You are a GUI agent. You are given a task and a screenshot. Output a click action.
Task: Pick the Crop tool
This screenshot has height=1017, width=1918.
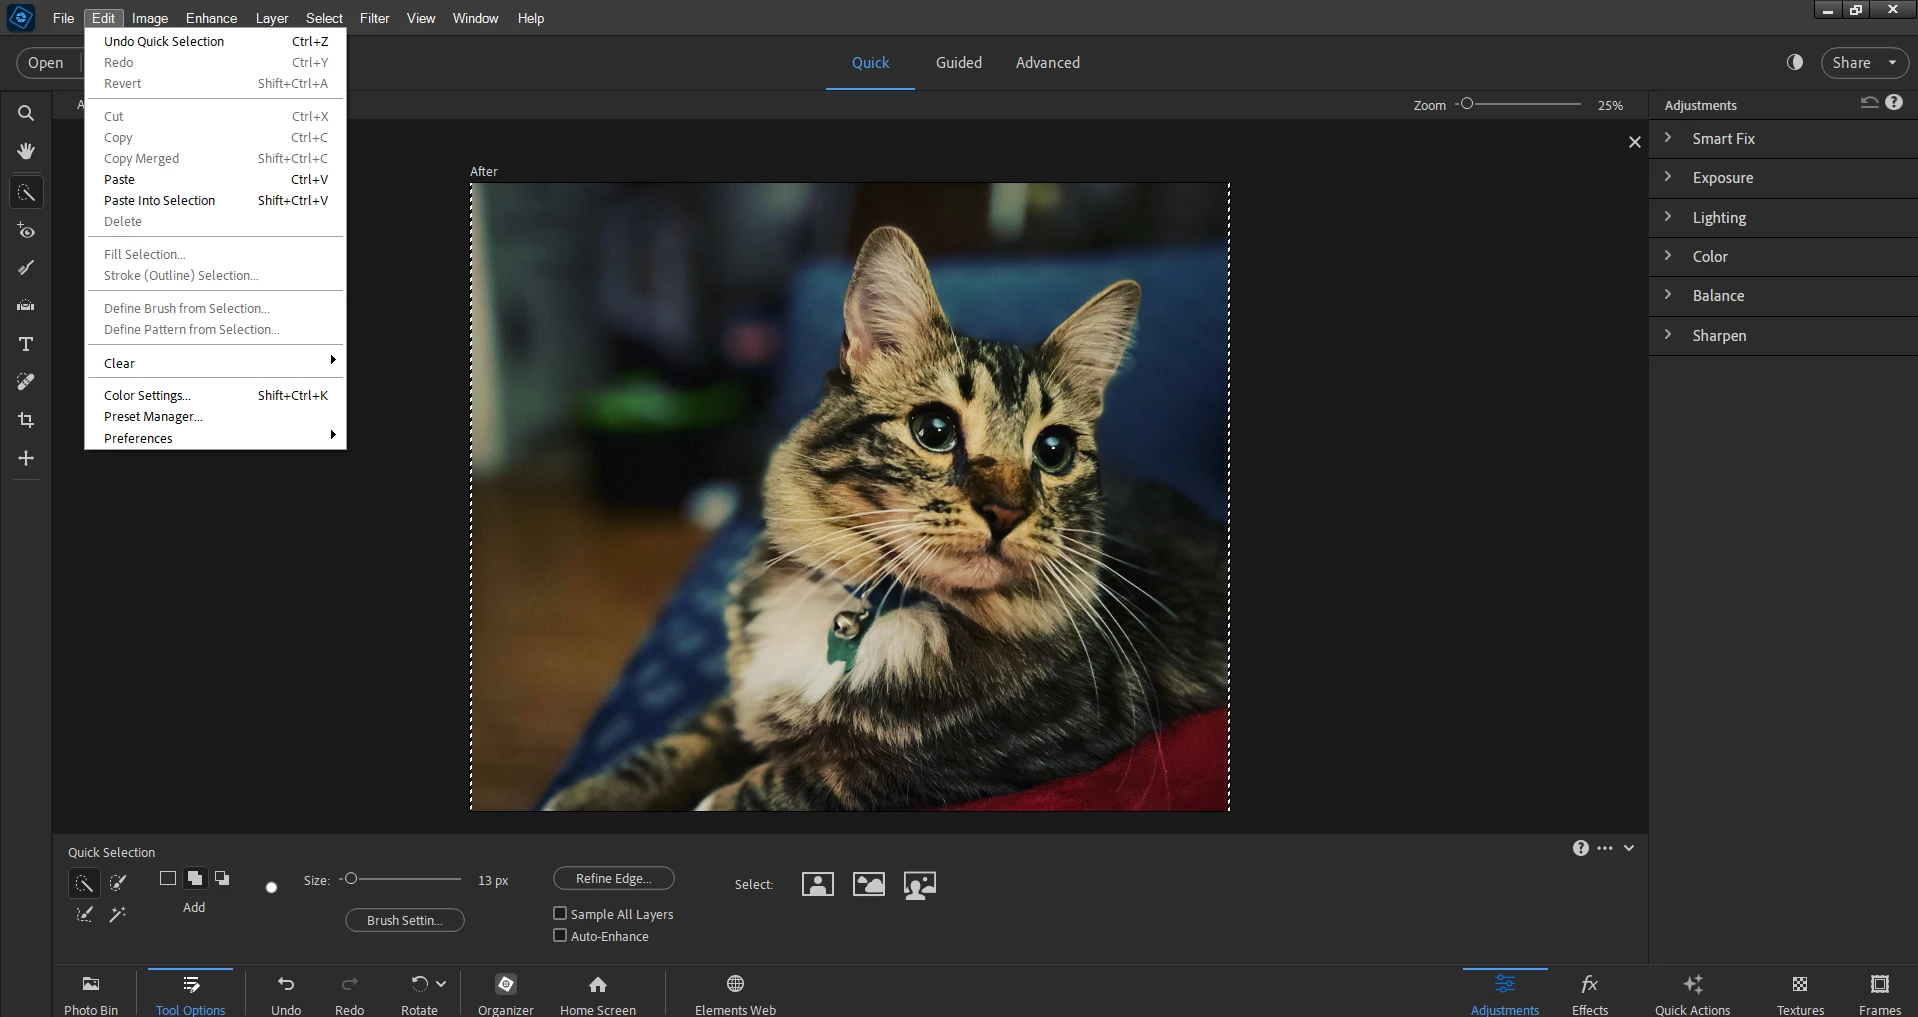[x=26, y=420]
